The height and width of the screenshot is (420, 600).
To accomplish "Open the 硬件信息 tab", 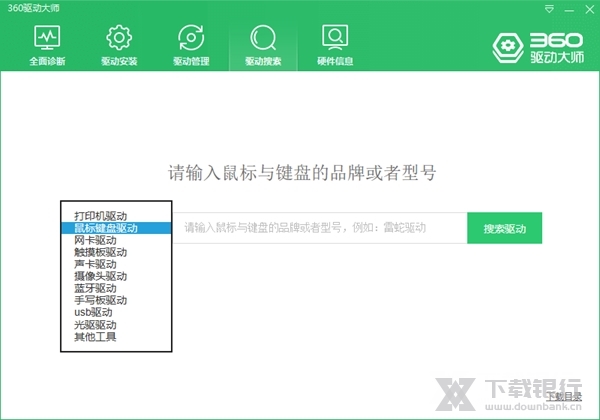I will (335, 45).
